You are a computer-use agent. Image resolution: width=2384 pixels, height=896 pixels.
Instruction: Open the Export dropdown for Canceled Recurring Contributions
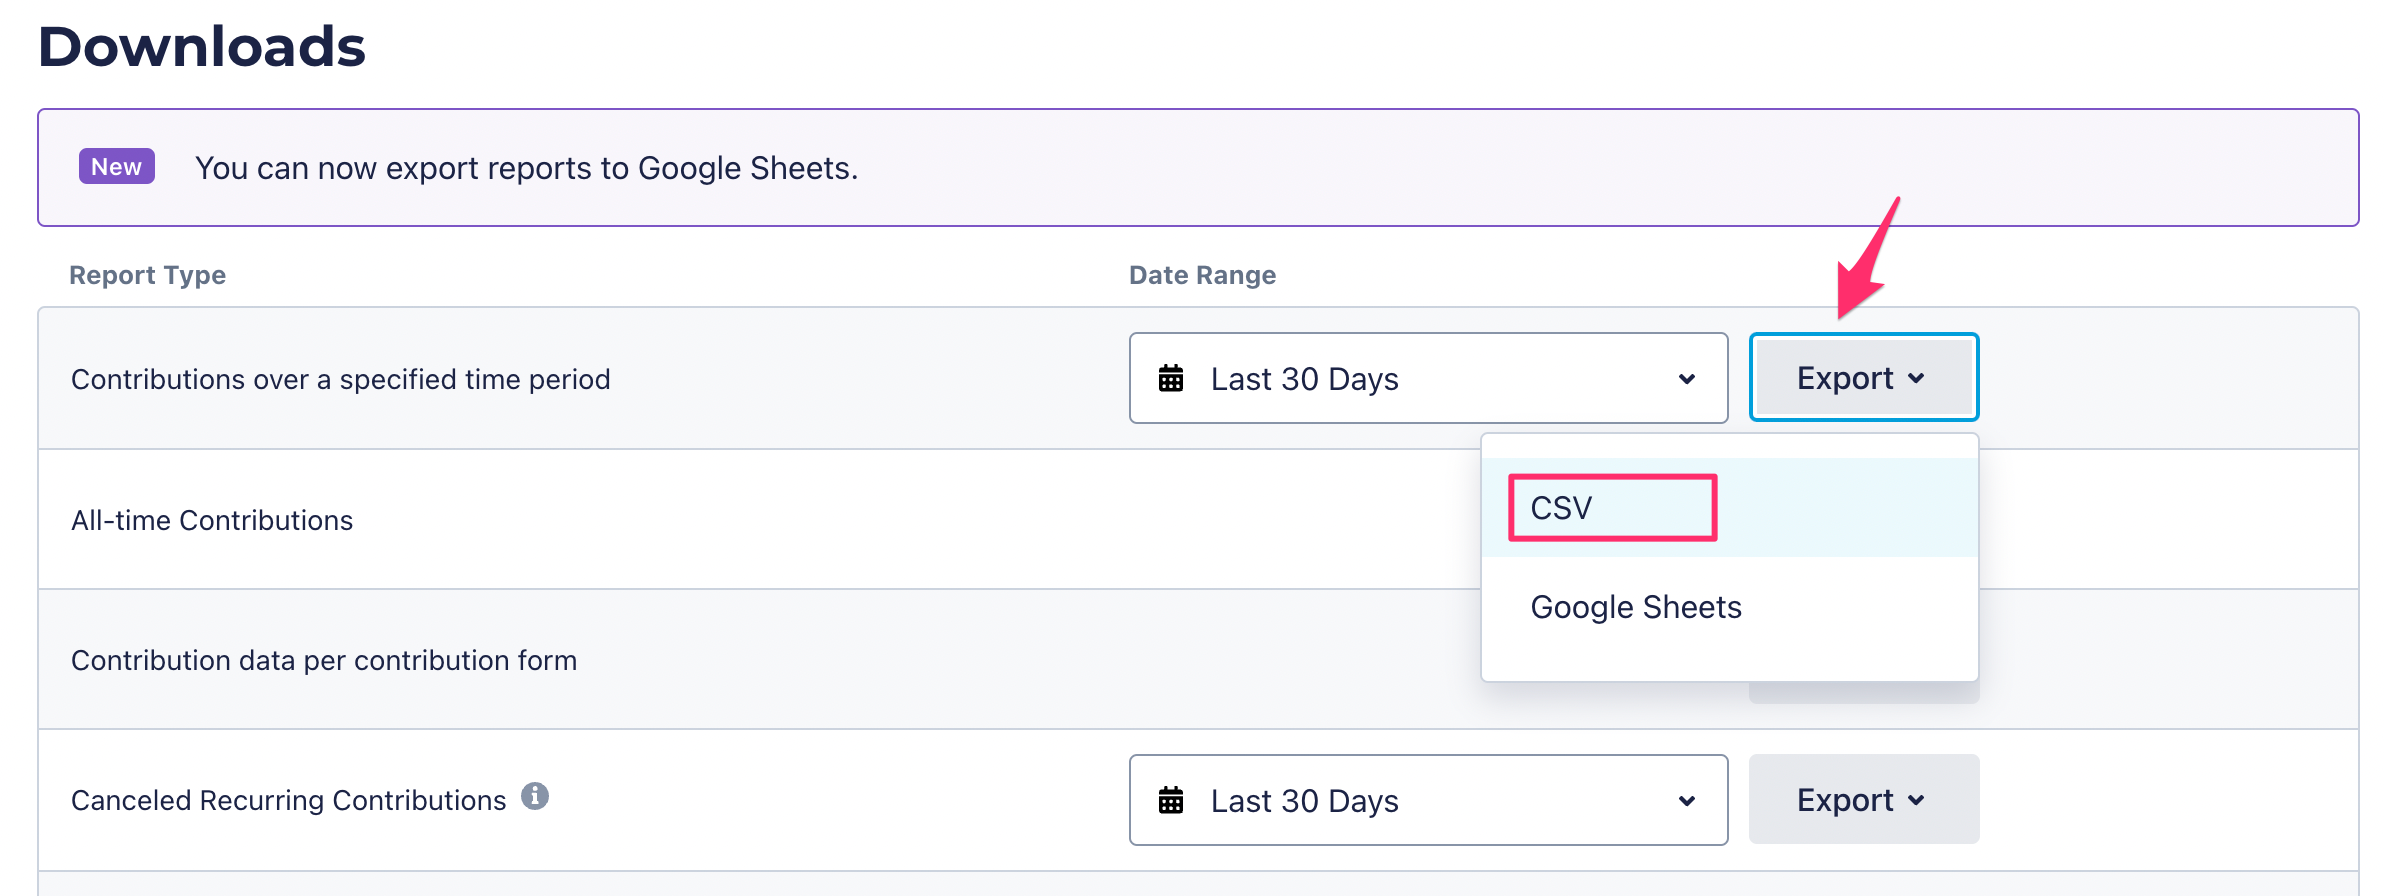tap(1863, 800)
